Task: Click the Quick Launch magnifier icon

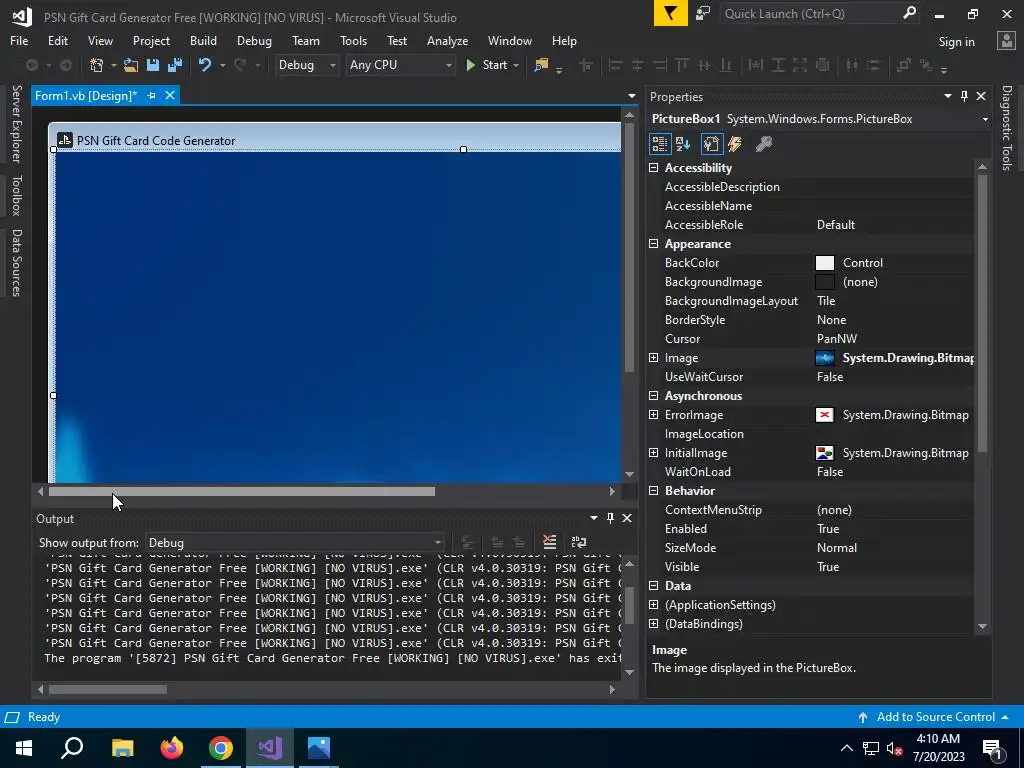Action: coord(909,13)
